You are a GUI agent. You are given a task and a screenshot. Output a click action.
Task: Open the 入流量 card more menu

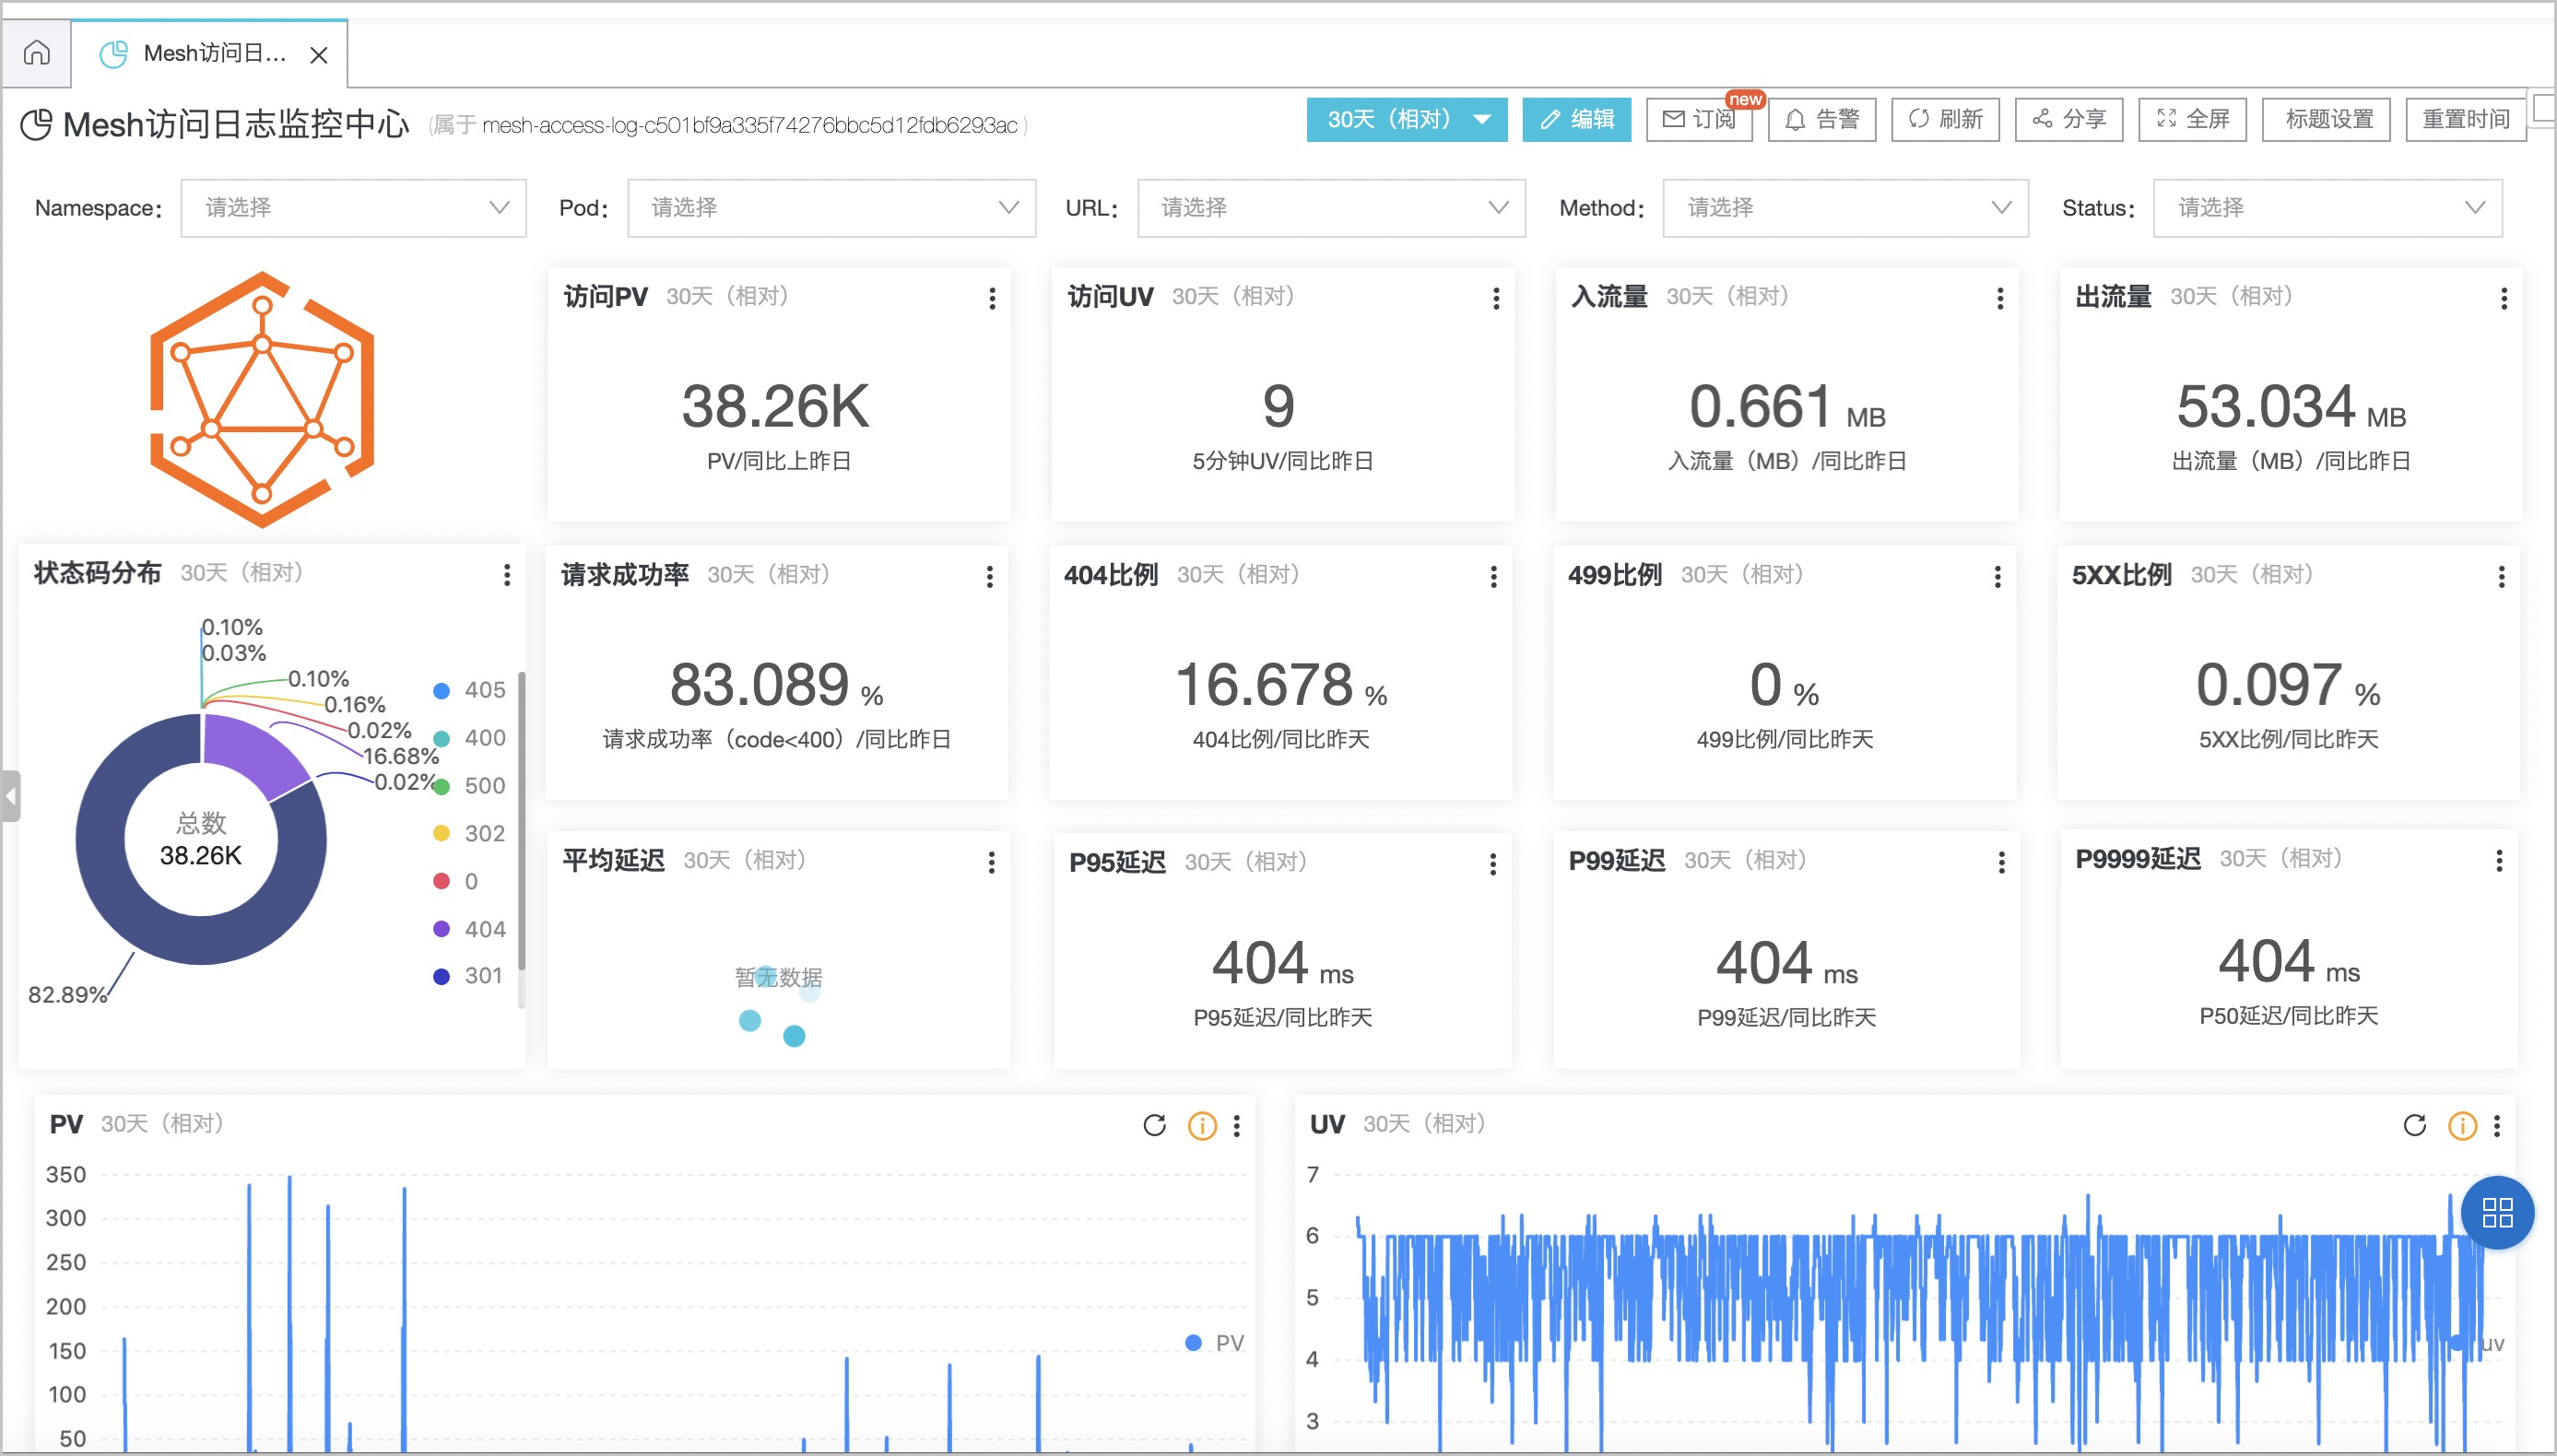[x=2000, y=298]
